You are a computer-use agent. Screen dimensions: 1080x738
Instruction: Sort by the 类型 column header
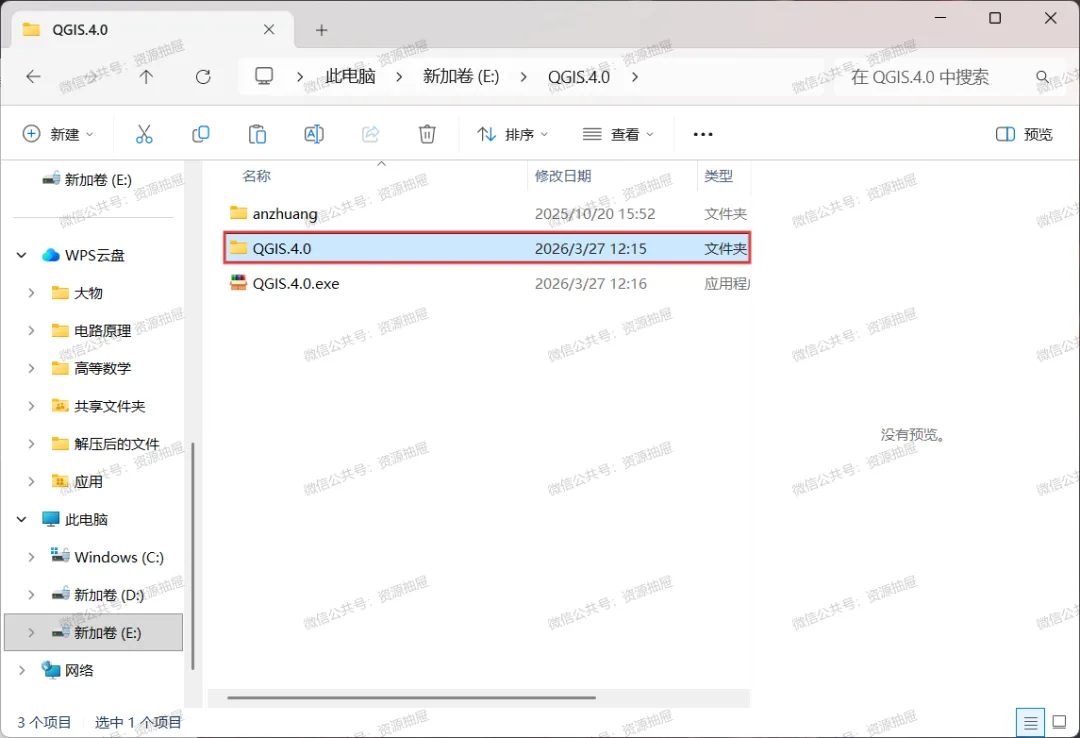coord(718,176)
